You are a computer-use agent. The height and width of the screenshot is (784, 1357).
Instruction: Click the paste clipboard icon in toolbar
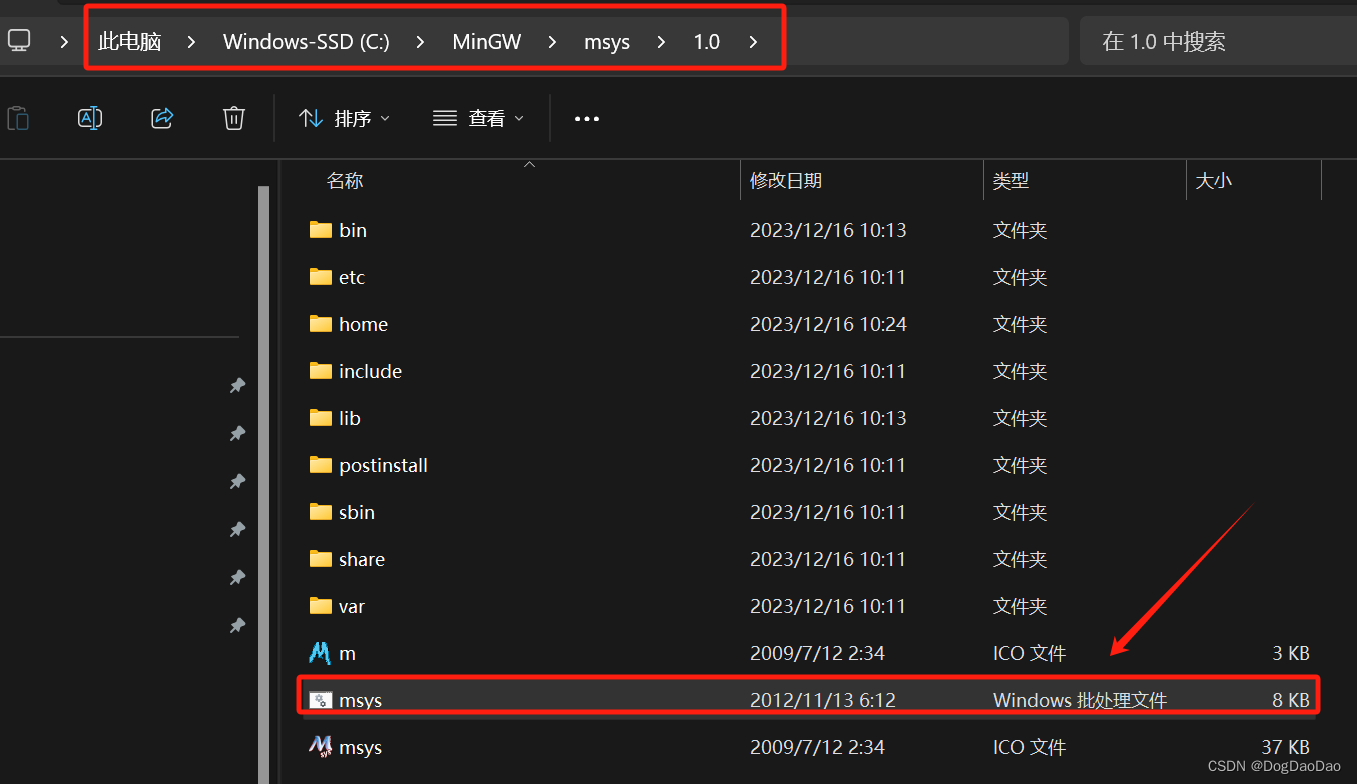(18, 118)
